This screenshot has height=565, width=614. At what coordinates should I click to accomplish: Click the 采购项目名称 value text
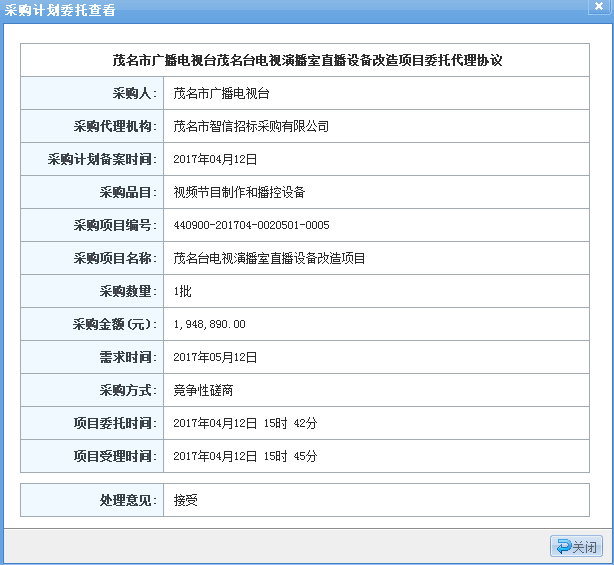pos(269,258)
